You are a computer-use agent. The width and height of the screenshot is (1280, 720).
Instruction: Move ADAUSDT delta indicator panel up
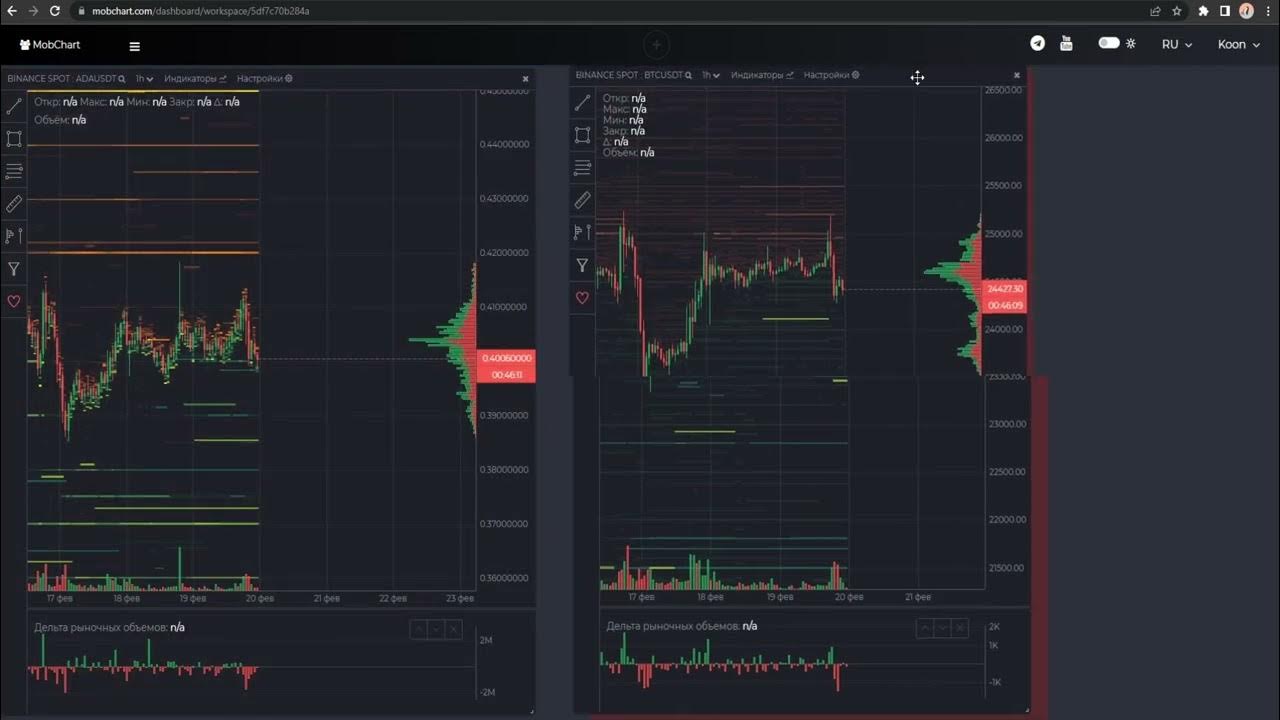(419, 629)
